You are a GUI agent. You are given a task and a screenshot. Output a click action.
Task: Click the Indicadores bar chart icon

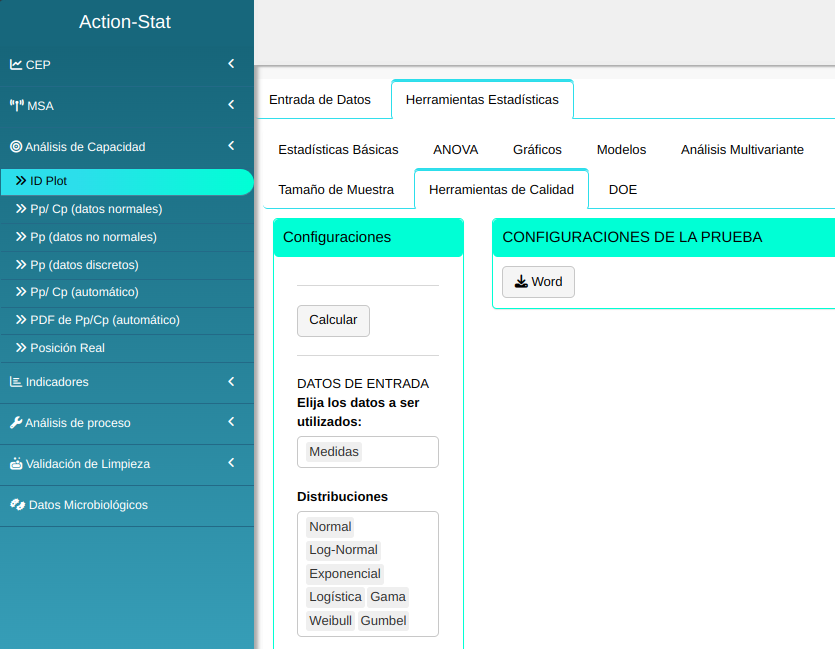click(16, 382)
